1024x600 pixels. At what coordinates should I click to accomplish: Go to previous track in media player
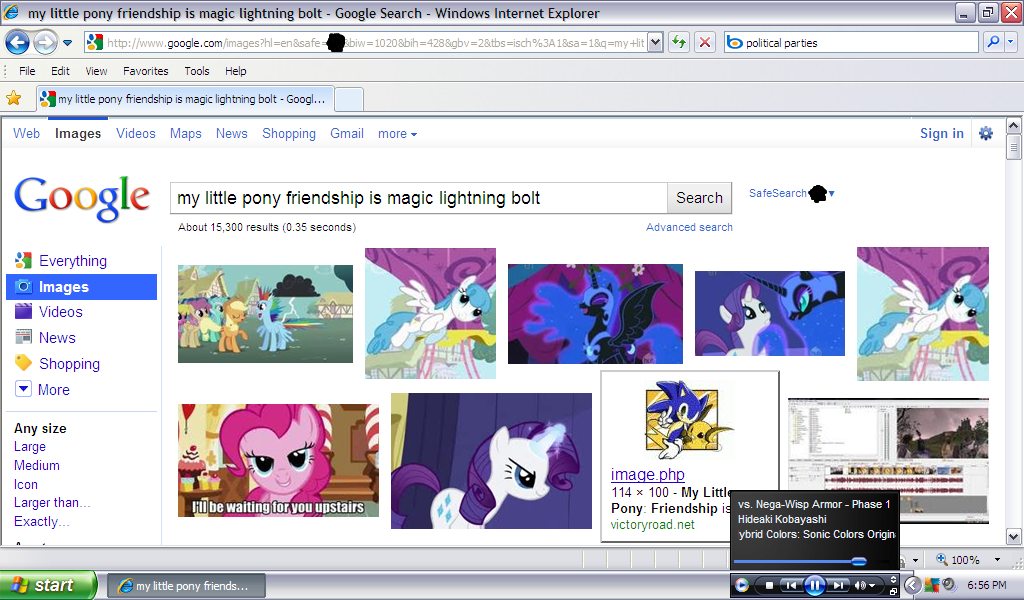click(790, 585)
